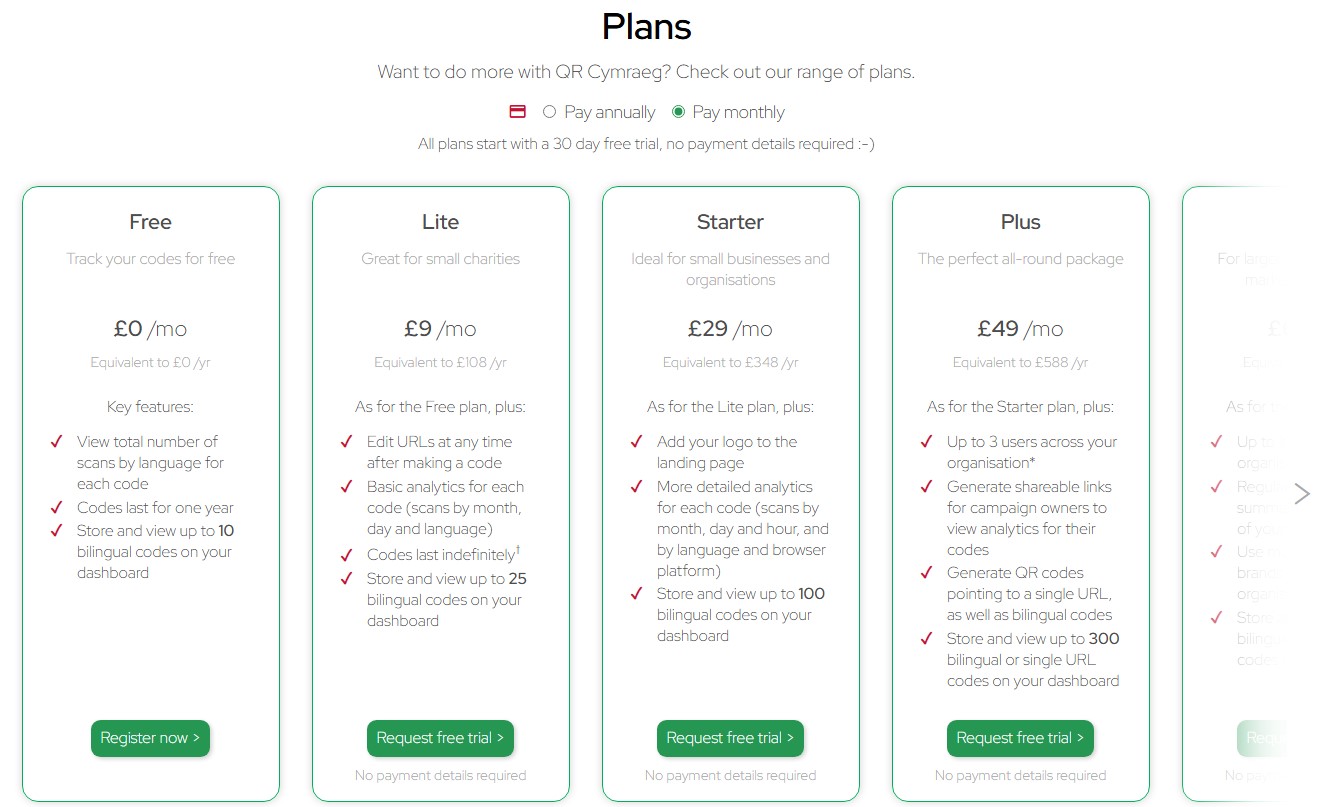Select the Pay annually option

point(549,112)
